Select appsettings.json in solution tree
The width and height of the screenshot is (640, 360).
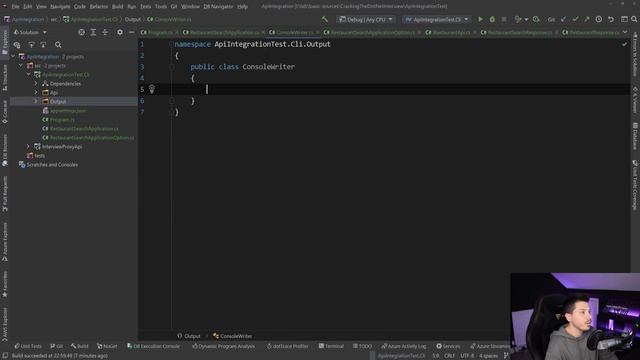pyautogui.click(x=68, y=111)
